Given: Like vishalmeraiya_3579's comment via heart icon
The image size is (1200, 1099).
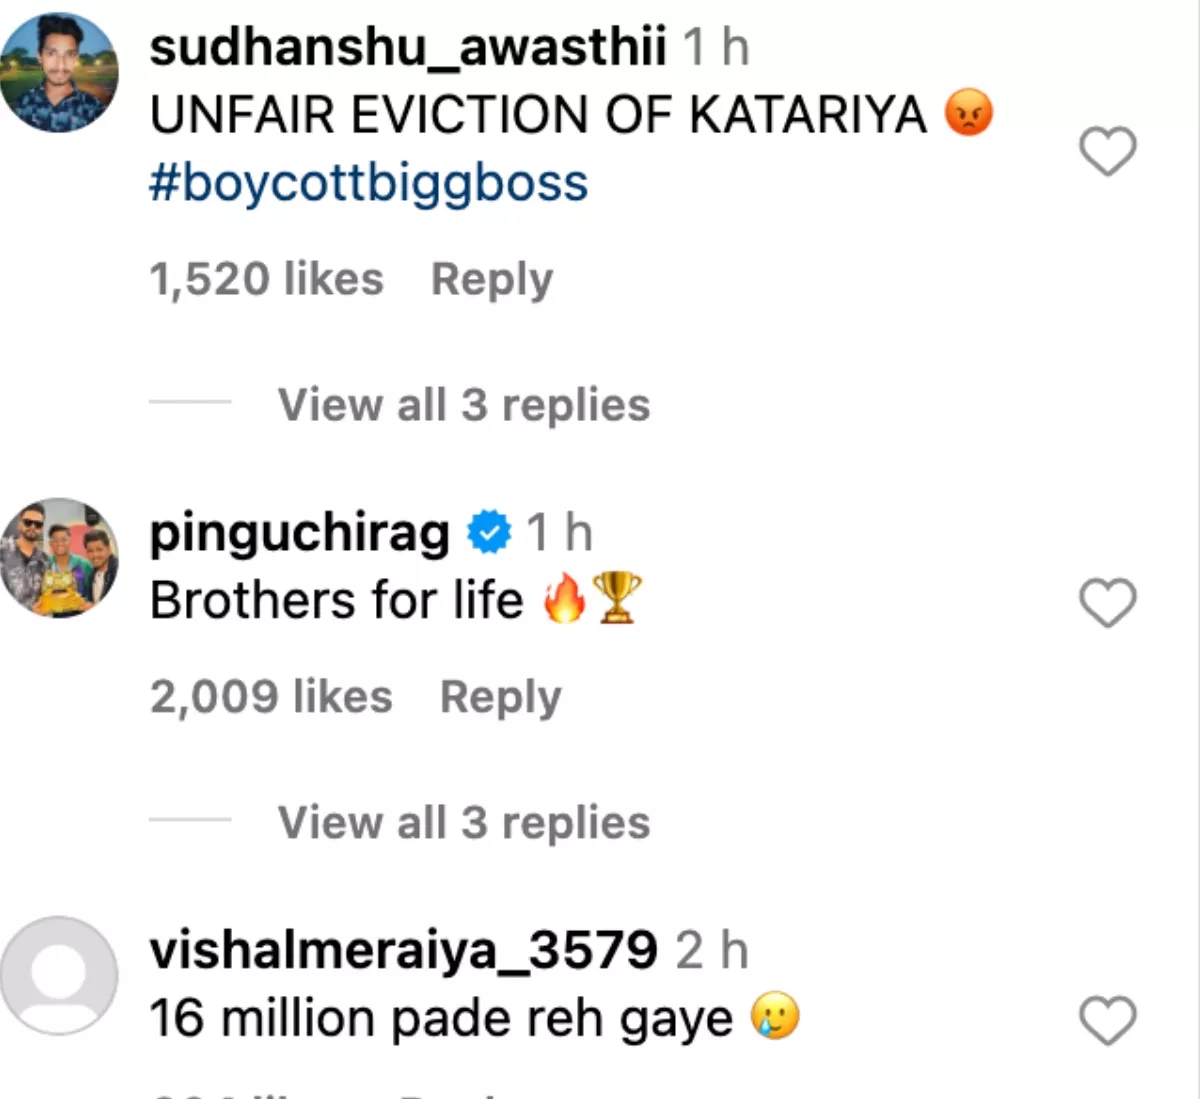Looking at the screenshot, I should (1108, 1021).
